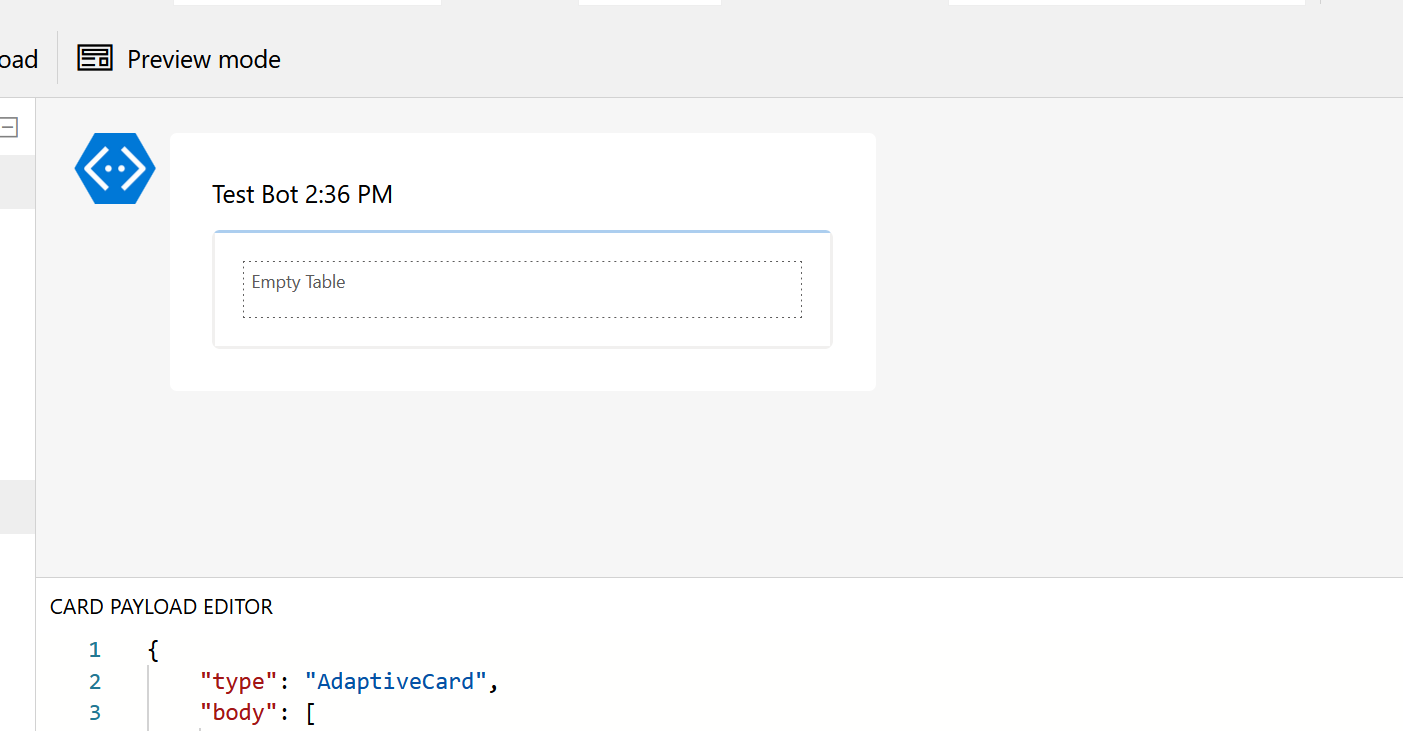The image size is (1403, 731).
Task: Click line number 3 in the gutter
Action: [x=94, y=713]
